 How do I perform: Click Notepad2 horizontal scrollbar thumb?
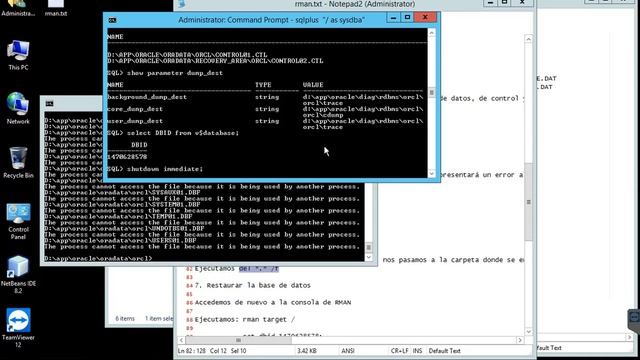[239, 340]
